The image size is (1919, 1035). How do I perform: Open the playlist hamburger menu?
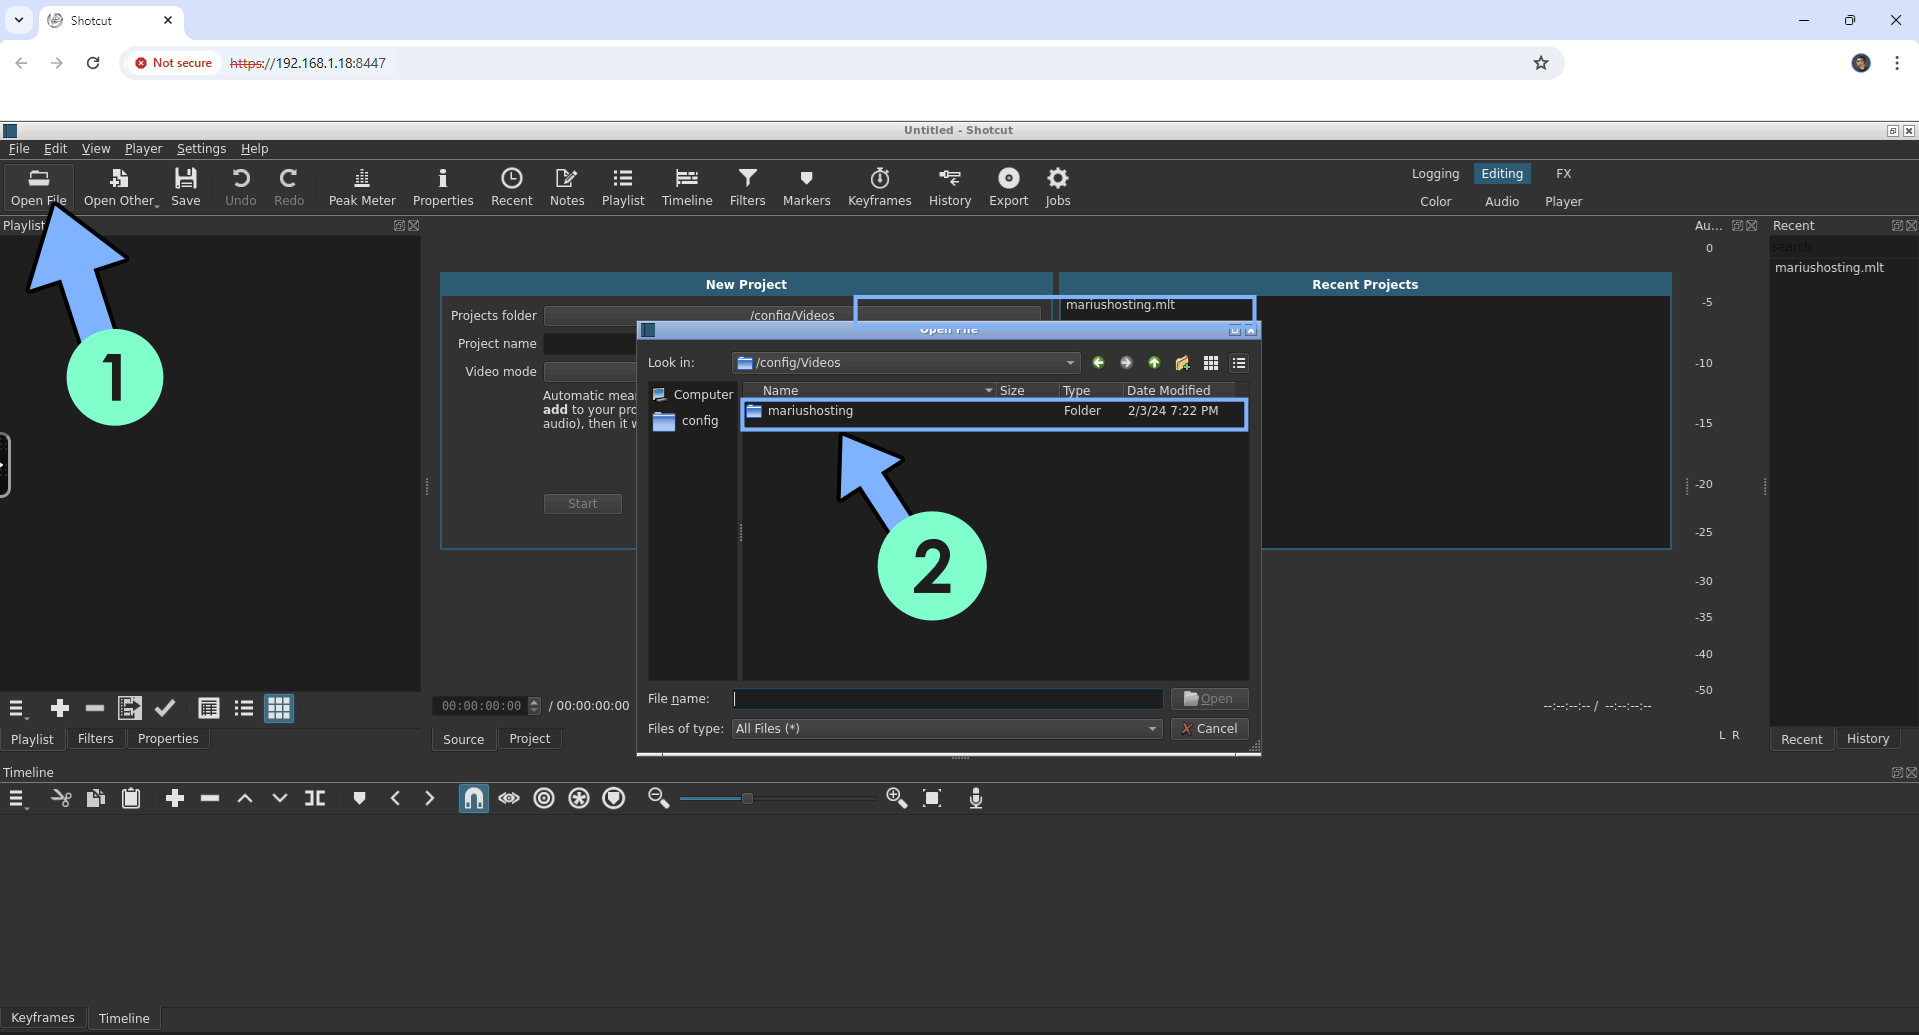[17, 708]
